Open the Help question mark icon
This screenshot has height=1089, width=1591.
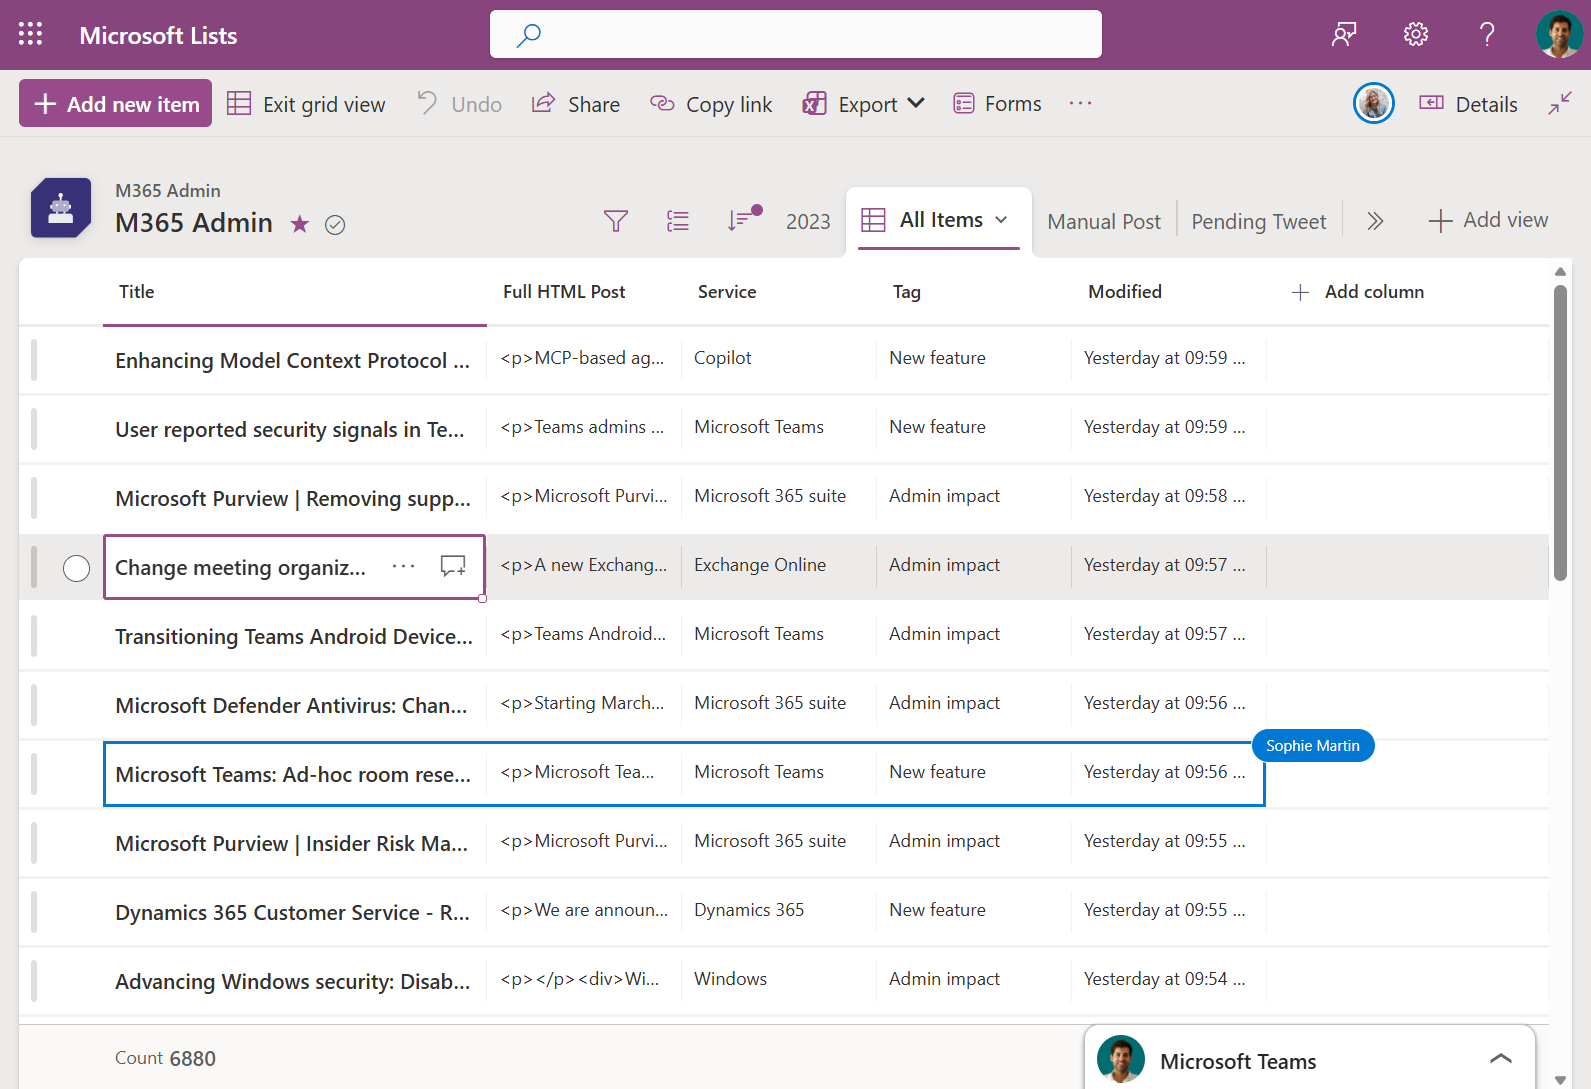1487,35
